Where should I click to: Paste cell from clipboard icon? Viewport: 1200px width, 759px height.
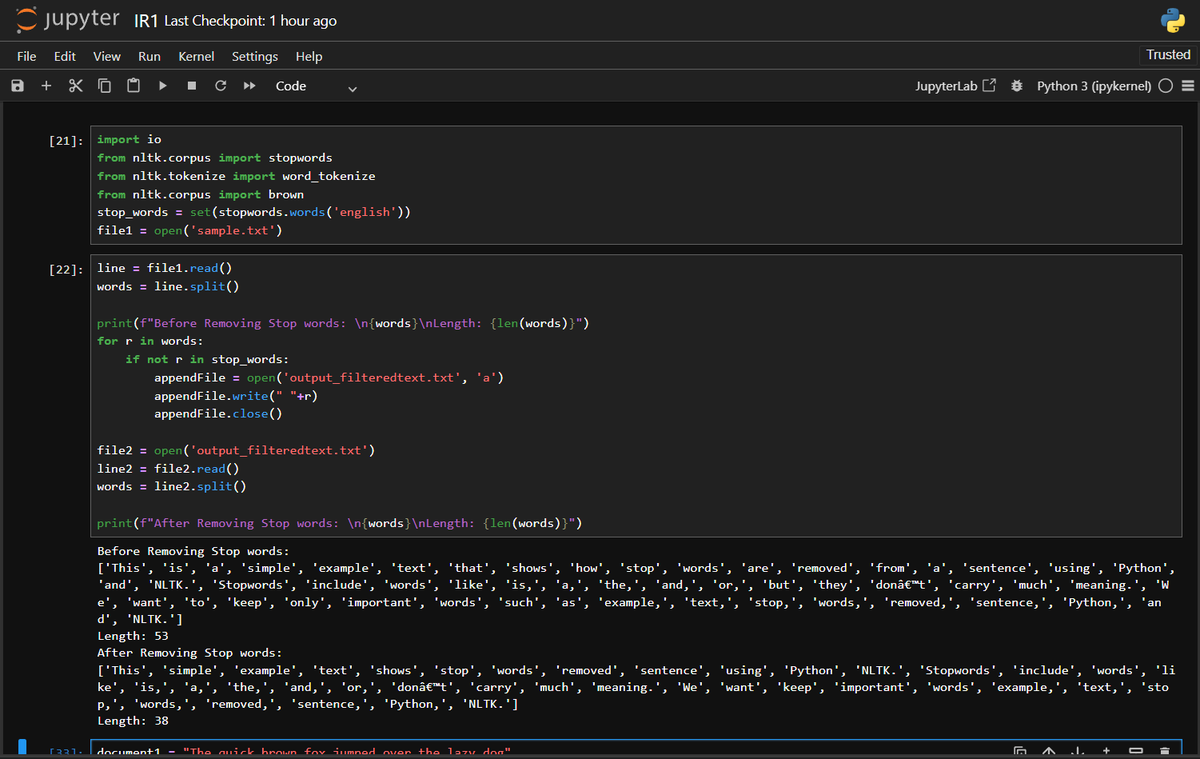point(133,86)
